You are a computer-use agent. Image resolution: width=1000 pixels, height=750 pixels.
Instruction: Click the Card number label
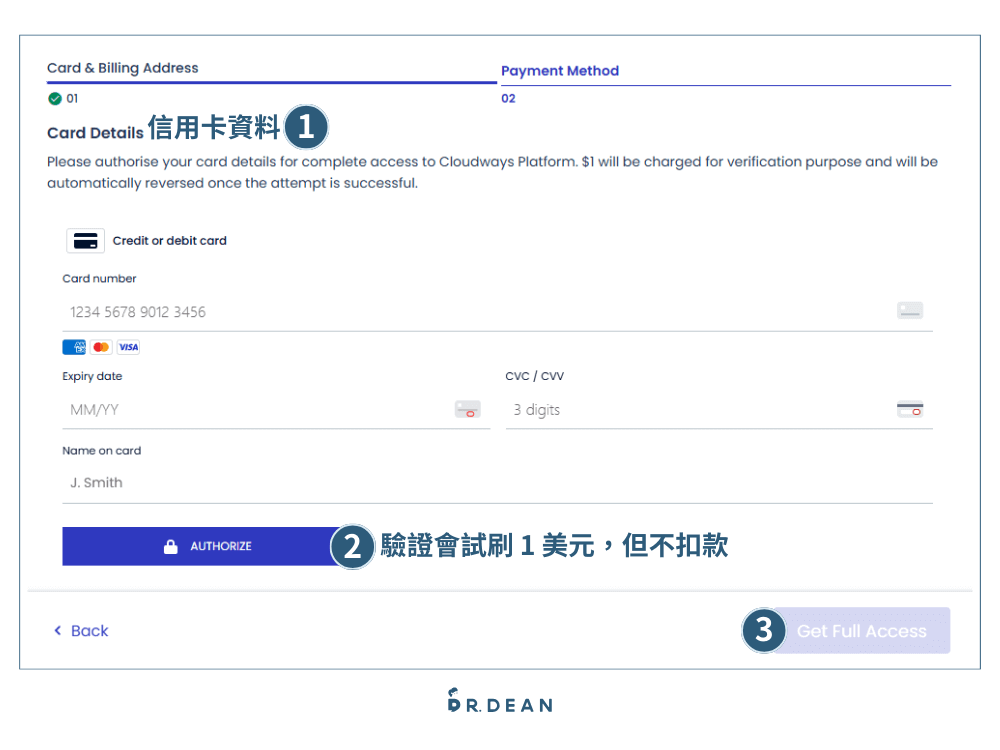click(x=99, y=279)
